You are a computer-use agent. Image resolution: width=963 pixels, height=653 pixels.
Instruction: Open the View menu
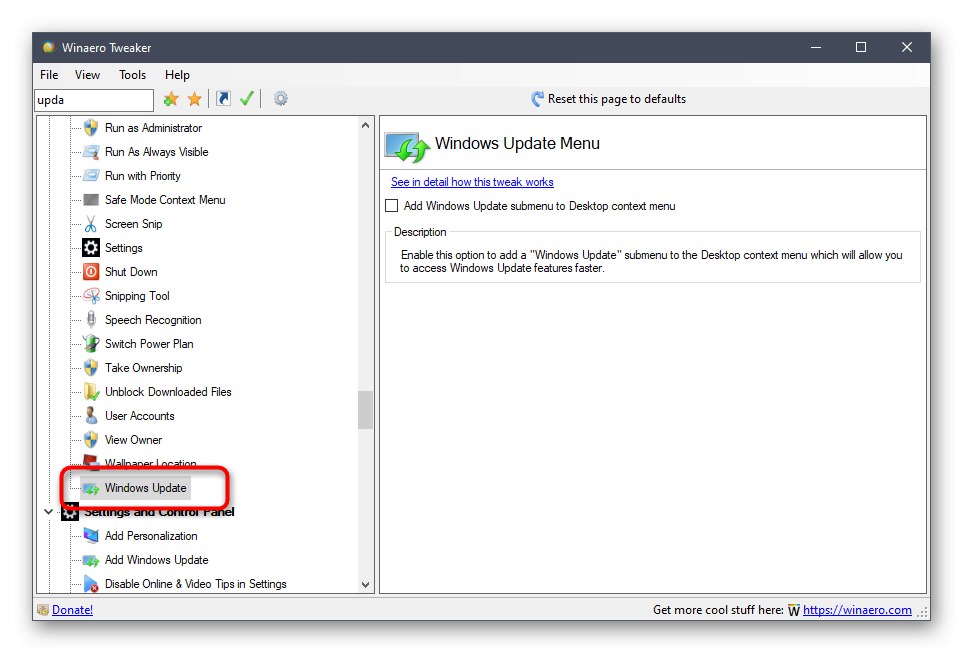click(x=87, y=75)
